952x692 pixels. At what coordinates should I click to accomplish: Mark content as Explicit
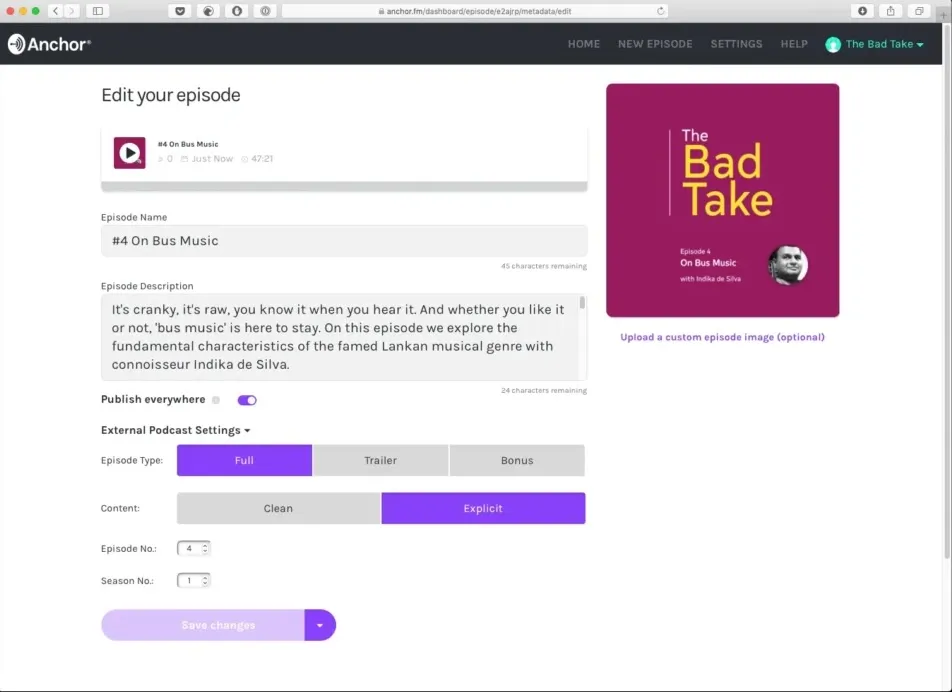pyautogui.click(x=483, y=508)
